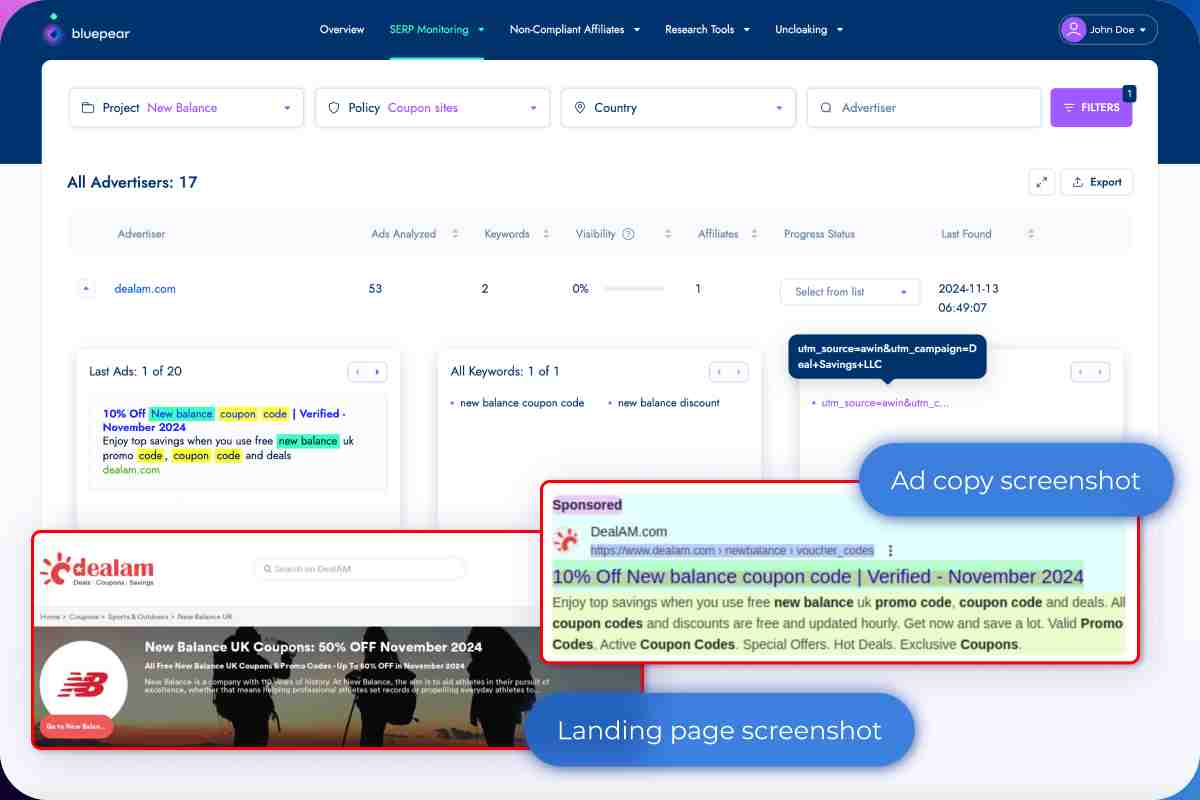Click the bluepear logo icon
1200x800 pixels.
pos(53,31)
